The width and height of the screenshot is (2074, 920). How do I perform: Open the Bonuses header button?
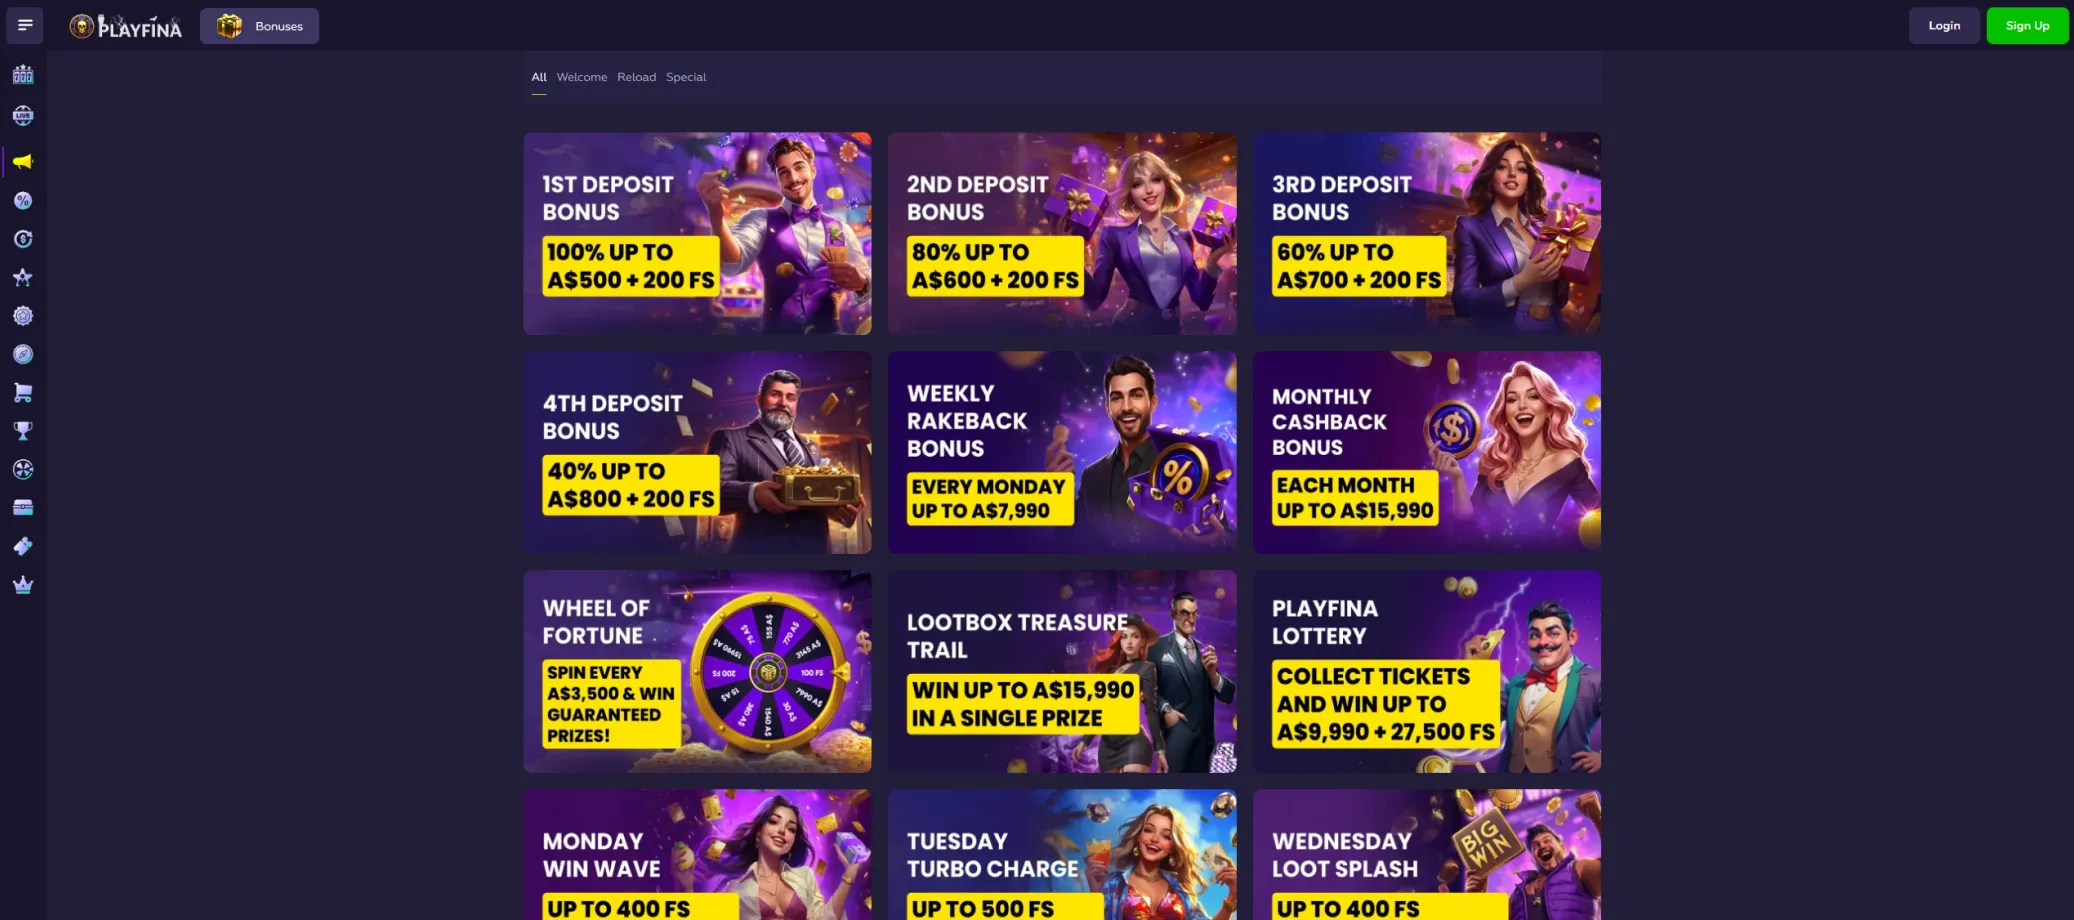[x=260, y=26]
